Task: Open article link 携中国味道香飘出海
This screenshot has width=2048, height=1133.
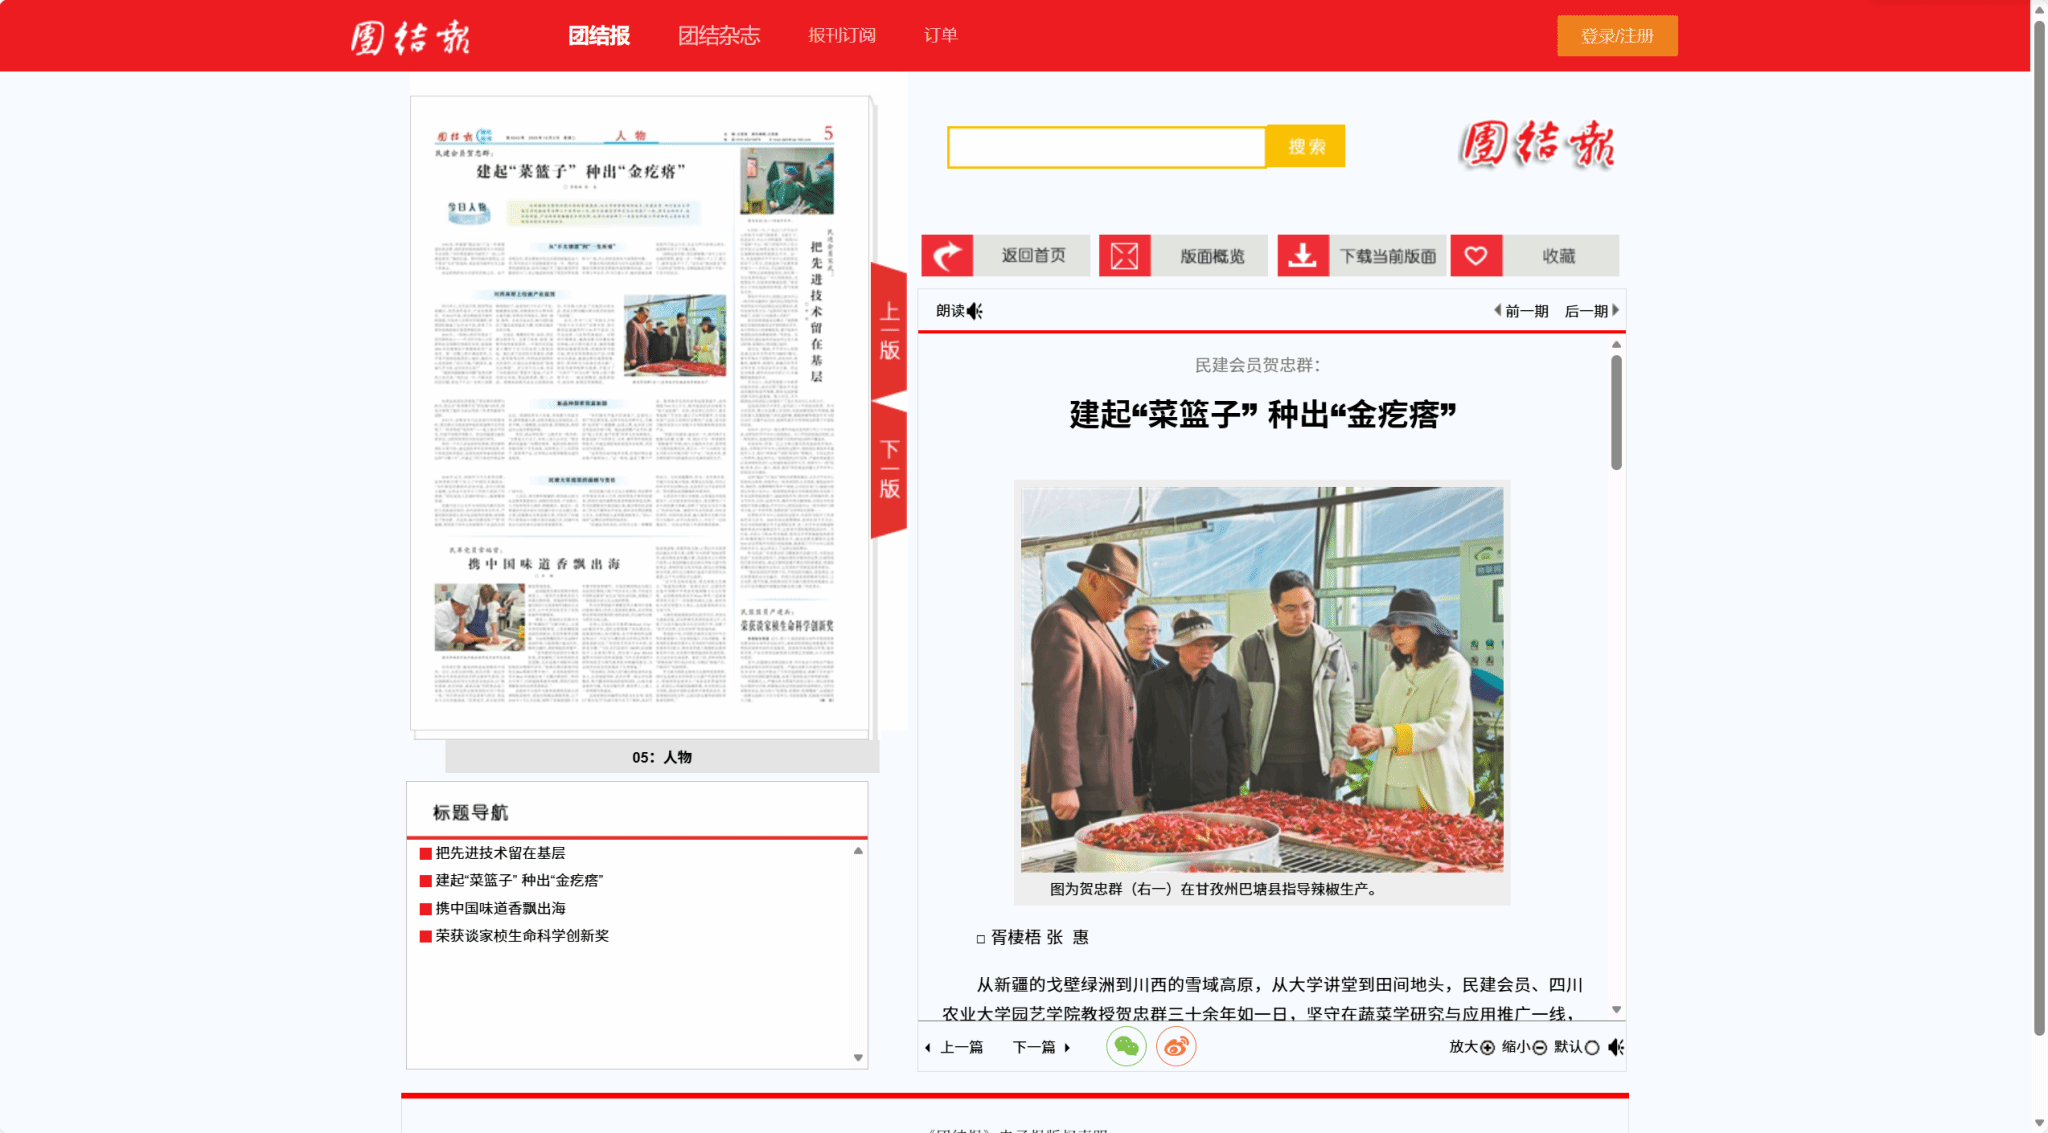Action: point(500,908)
